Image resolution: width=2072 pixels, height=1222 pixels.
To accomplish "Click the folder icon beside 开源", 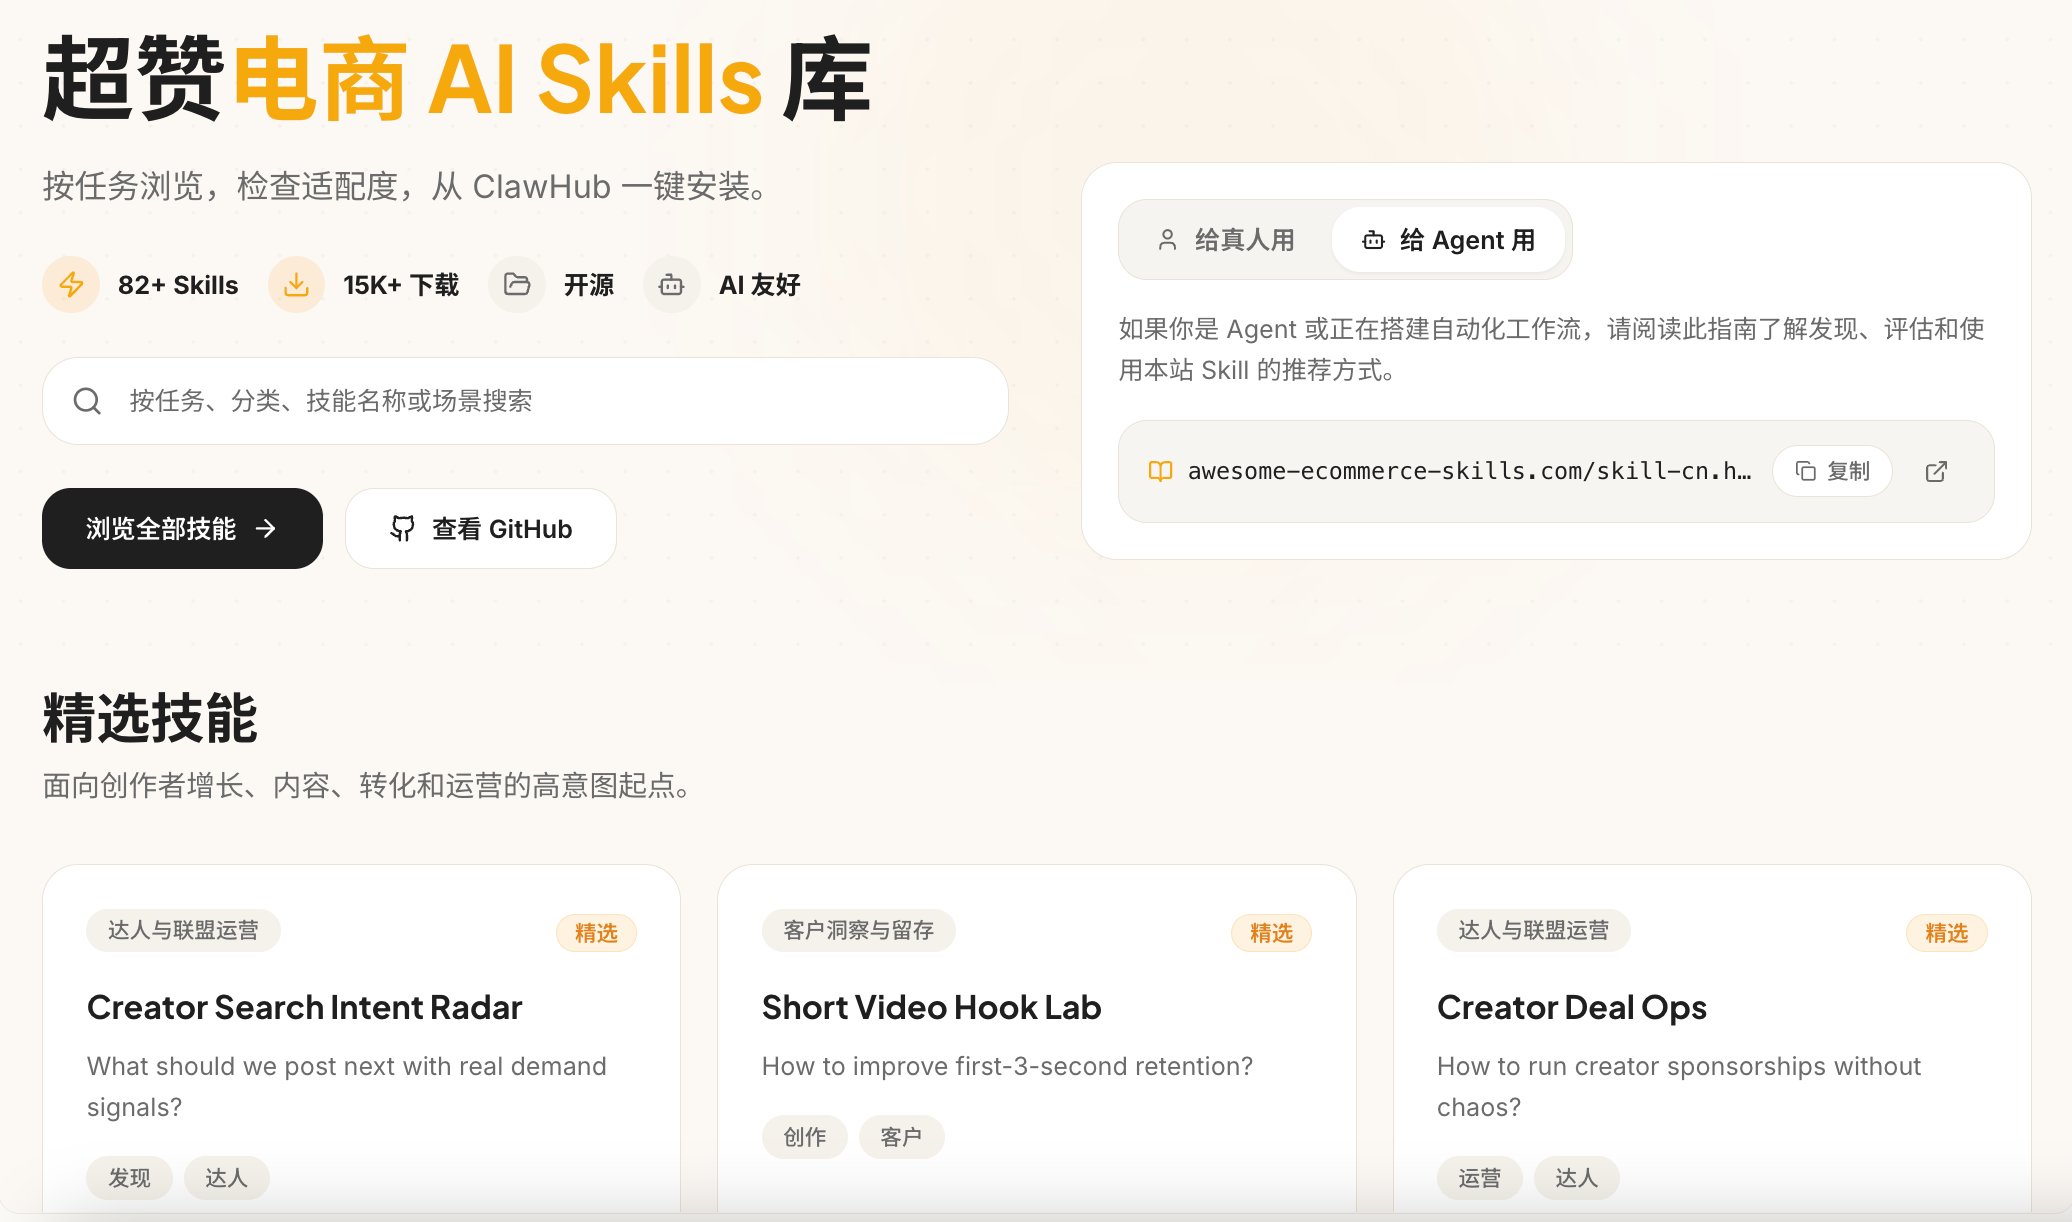I will [x=517, y=285].
